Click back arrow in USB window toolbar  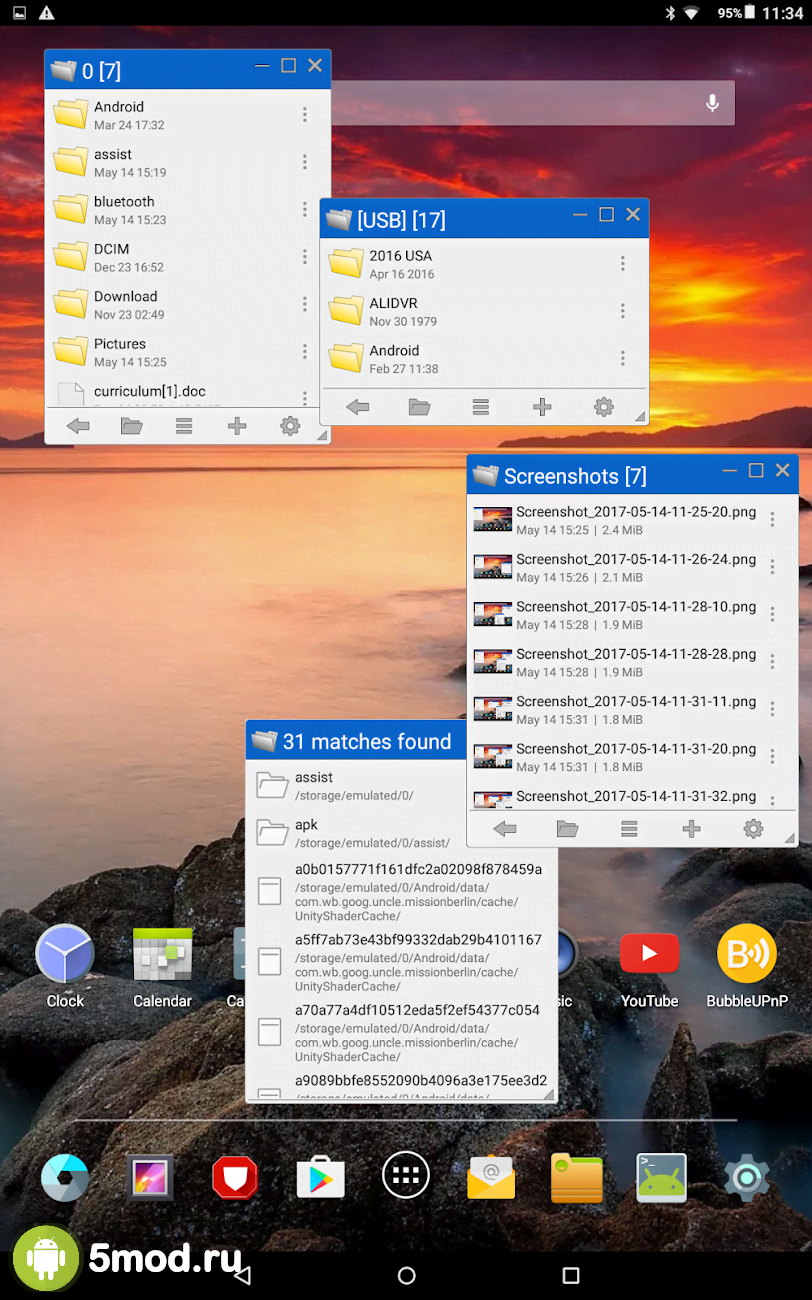coord(358,407)
